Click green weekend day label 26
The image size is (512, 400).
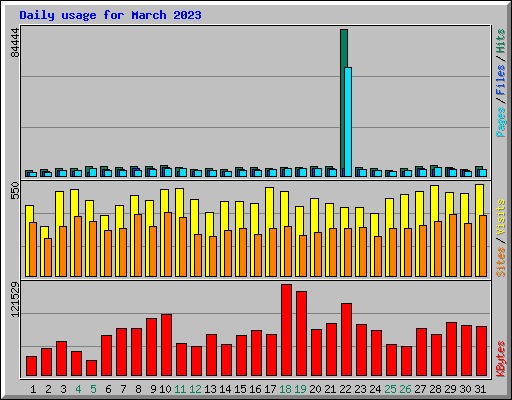click(x=405, y=389)
